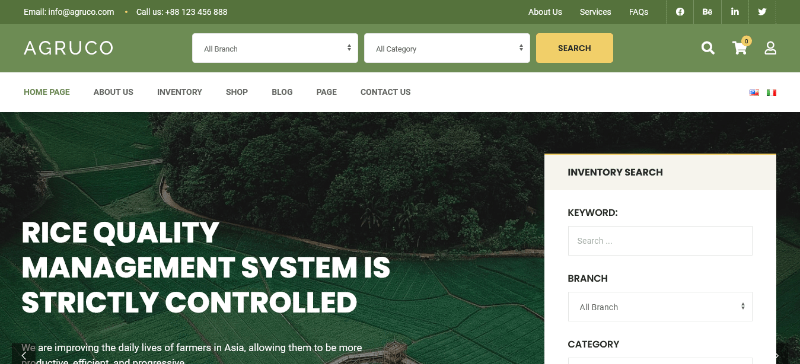Click the BRANCH label in the search panel

588,278
